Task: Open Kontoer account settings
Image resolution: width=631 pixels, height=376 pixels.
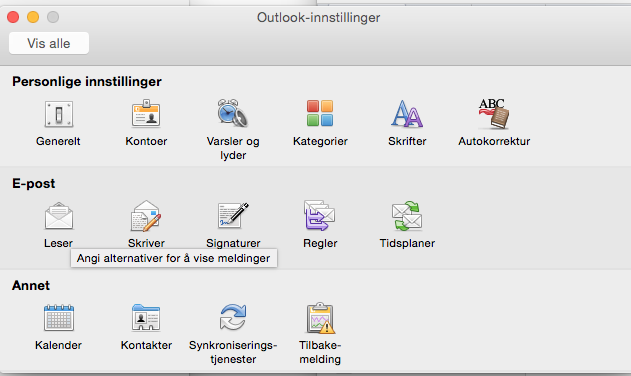Action: pos(146,114)
